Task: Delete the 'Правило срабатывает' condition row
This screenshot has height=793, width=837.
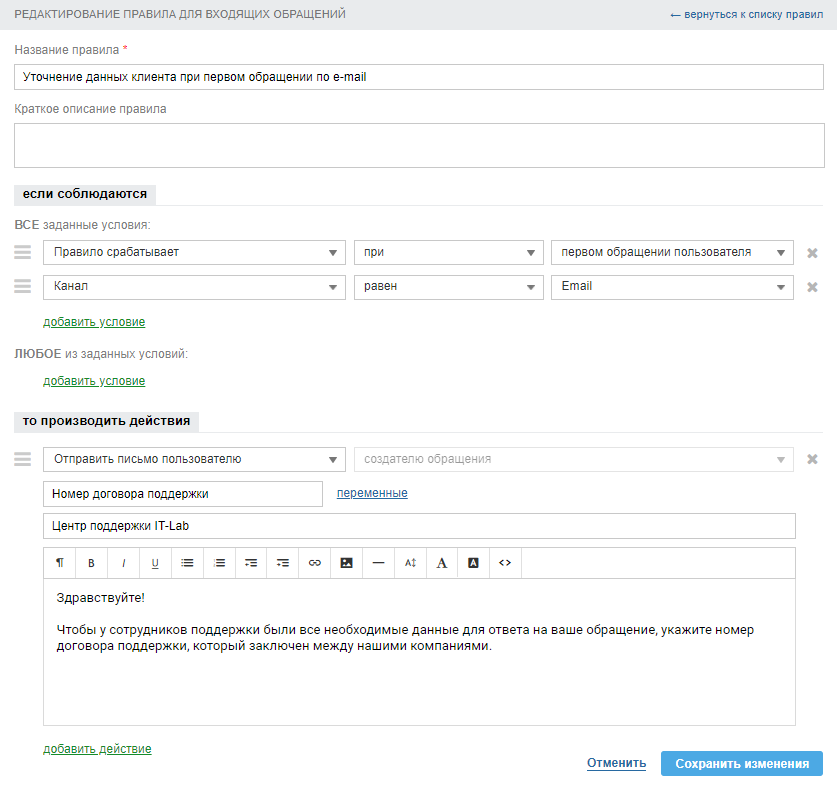Action: point(813,253)
